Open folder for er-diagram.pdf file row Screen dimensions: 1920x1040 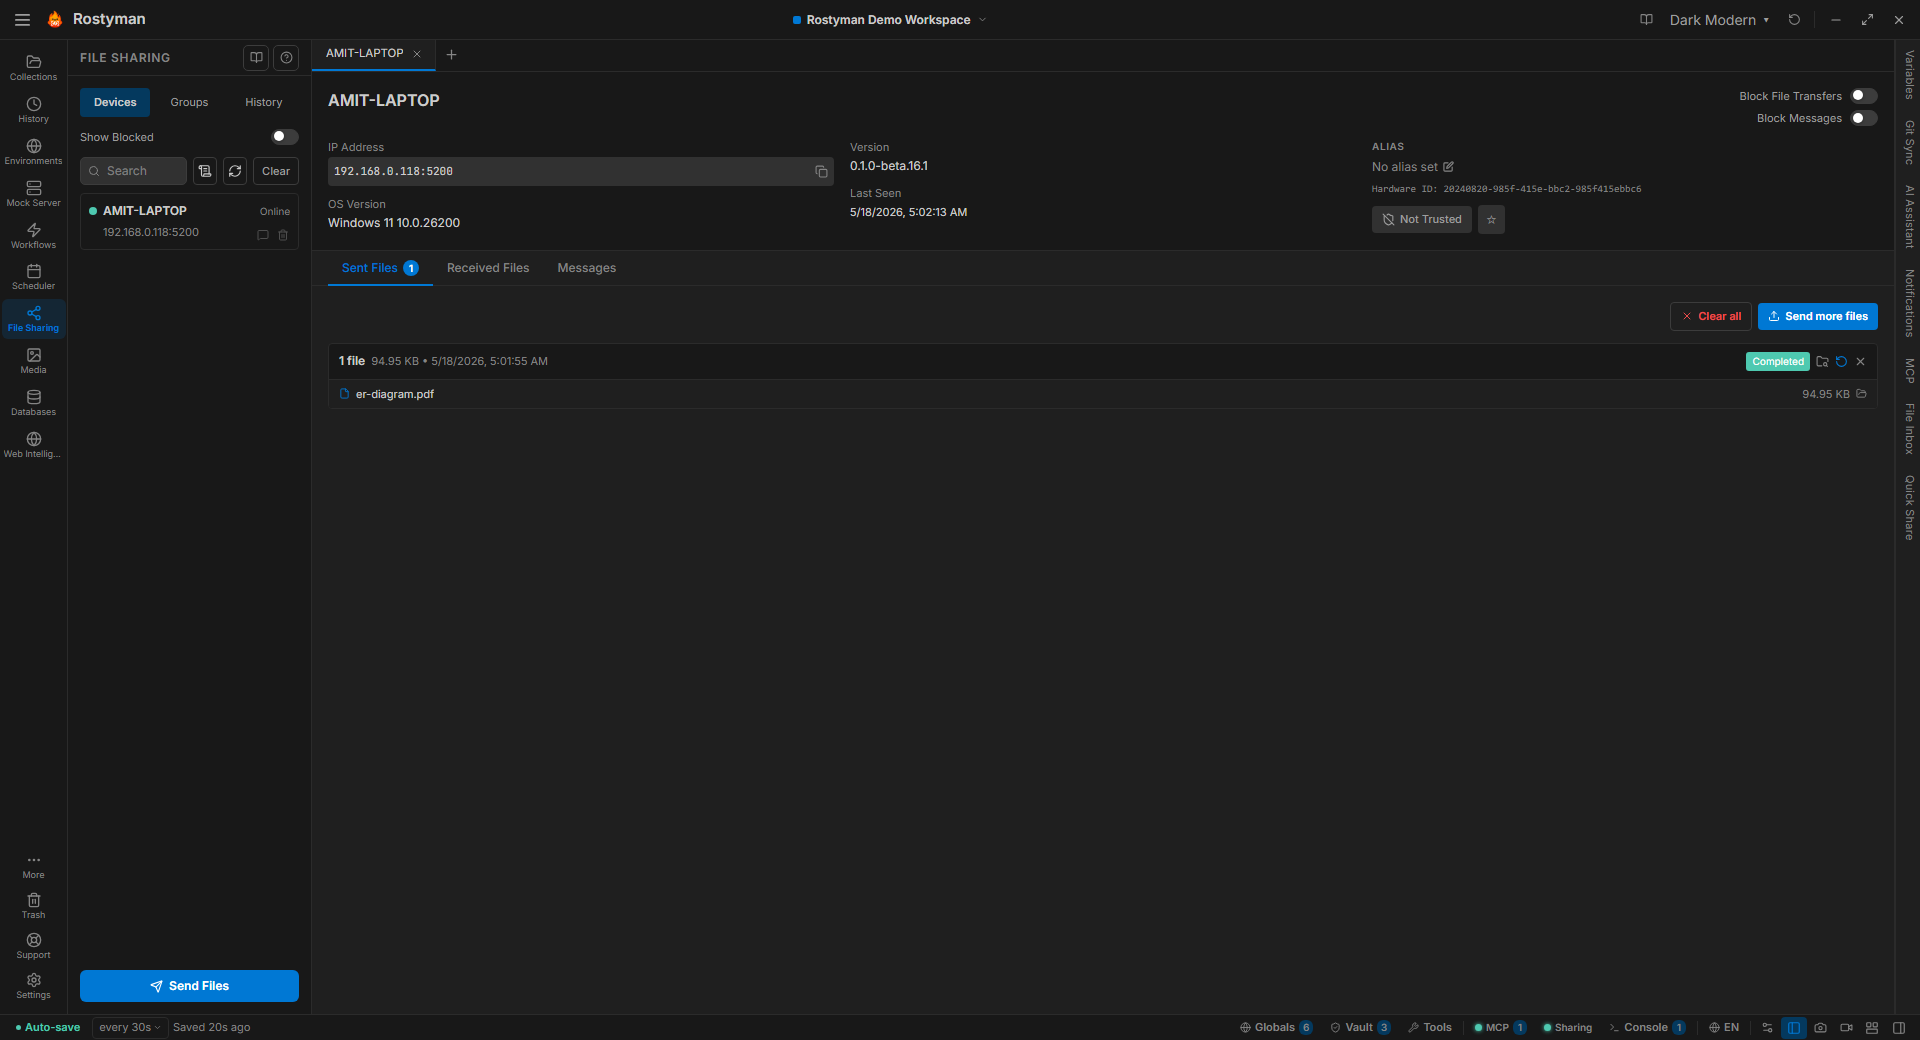[x=1861, y=394]
